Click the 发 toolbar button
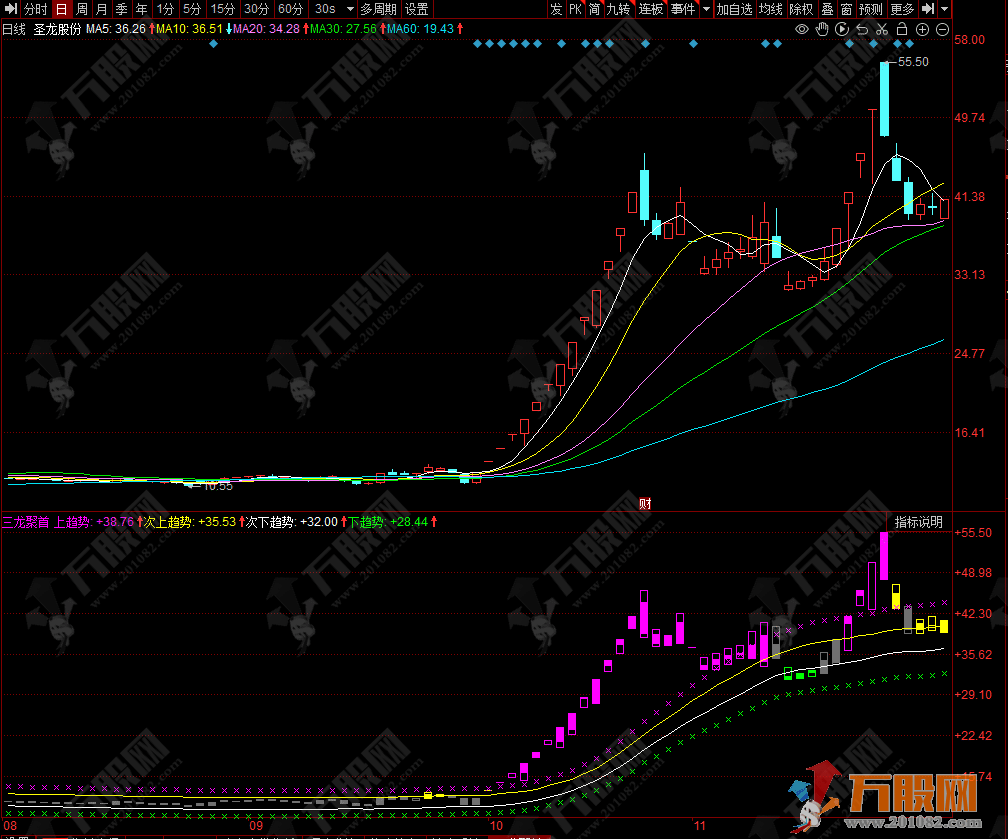This screenshot has height=839, width=1008. tap(557, 9)
